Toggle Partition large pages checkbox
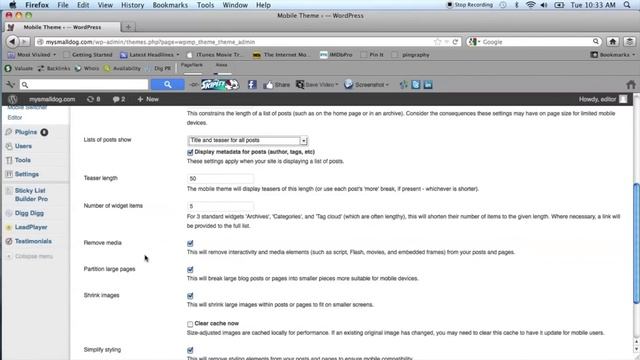Viewport: 640px width, 360px height. pos(190,270)
